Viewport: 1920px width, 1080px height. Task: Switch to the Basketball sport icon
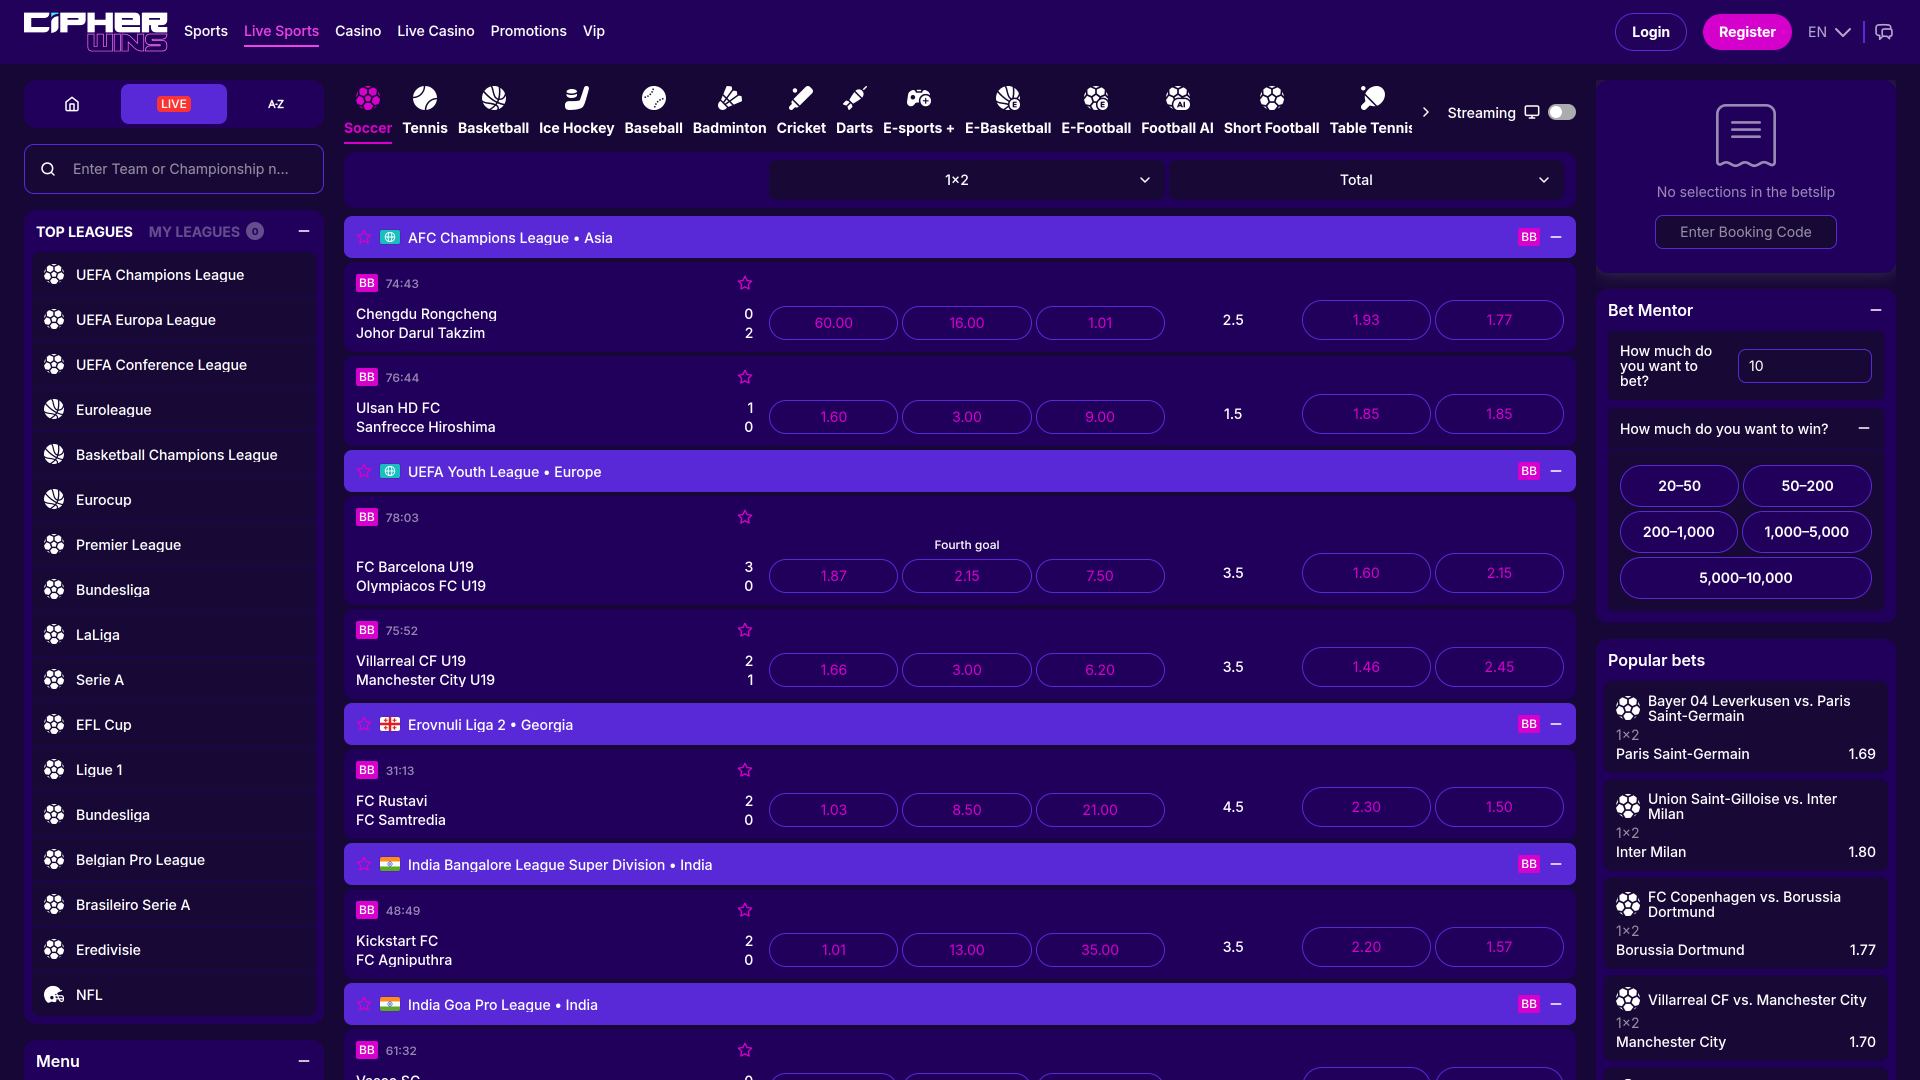pyautogui.click(x=493, y=98)
